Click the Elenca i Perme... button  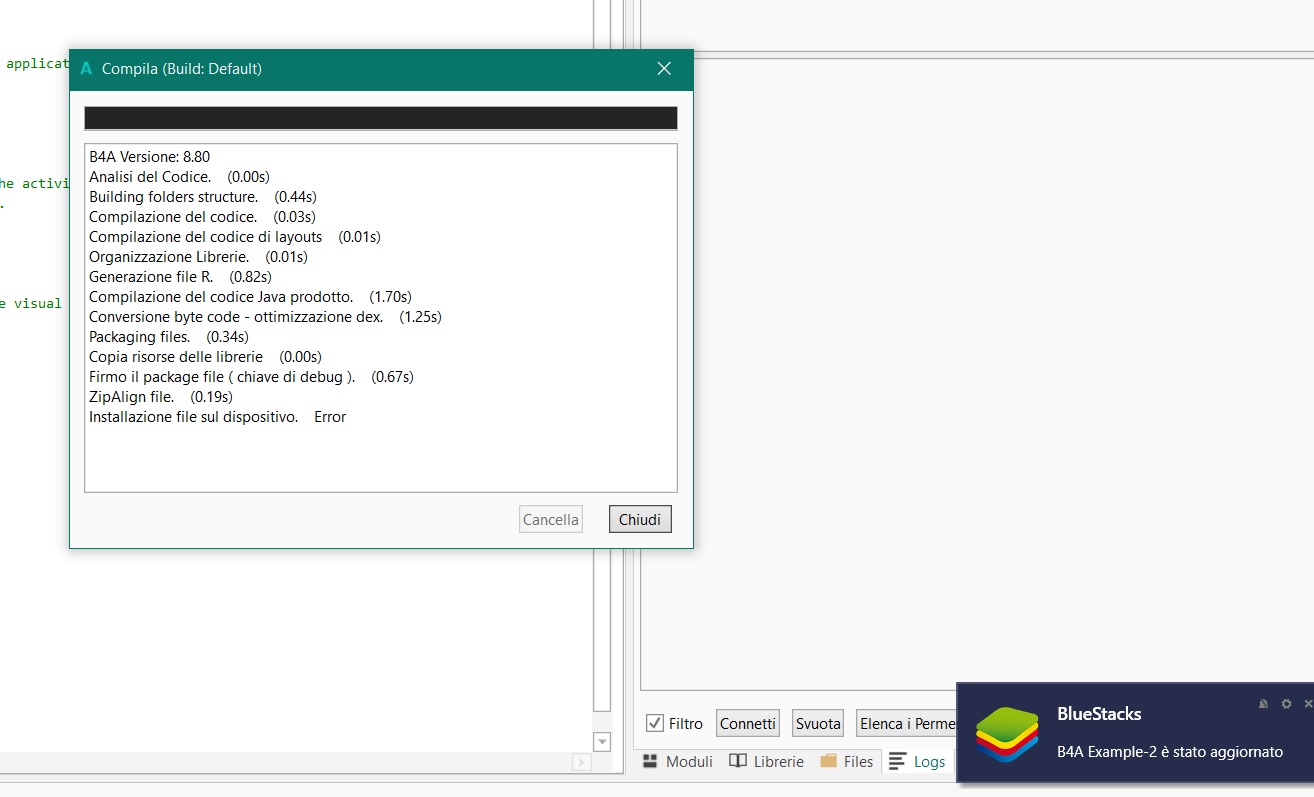coord(907,723)
